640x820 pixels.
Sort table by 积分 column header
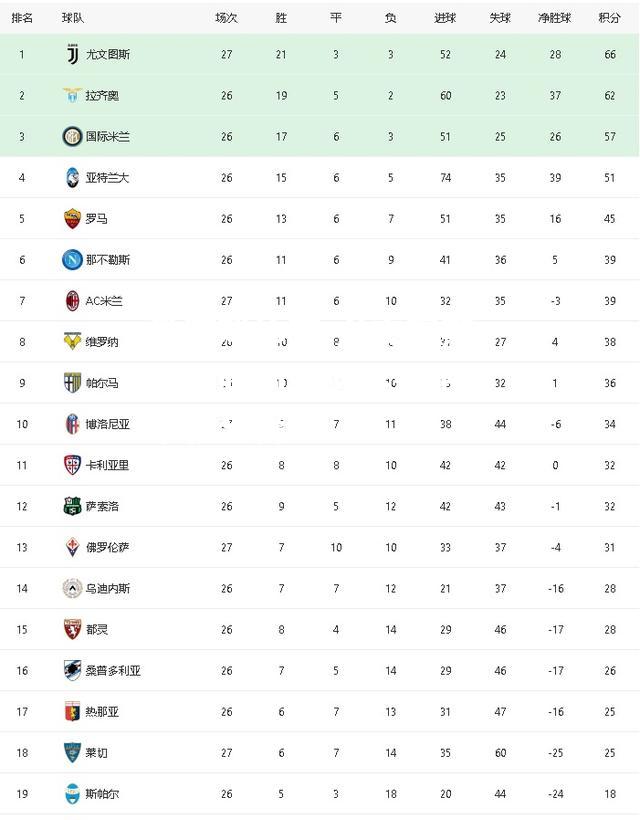pos(610,18)
